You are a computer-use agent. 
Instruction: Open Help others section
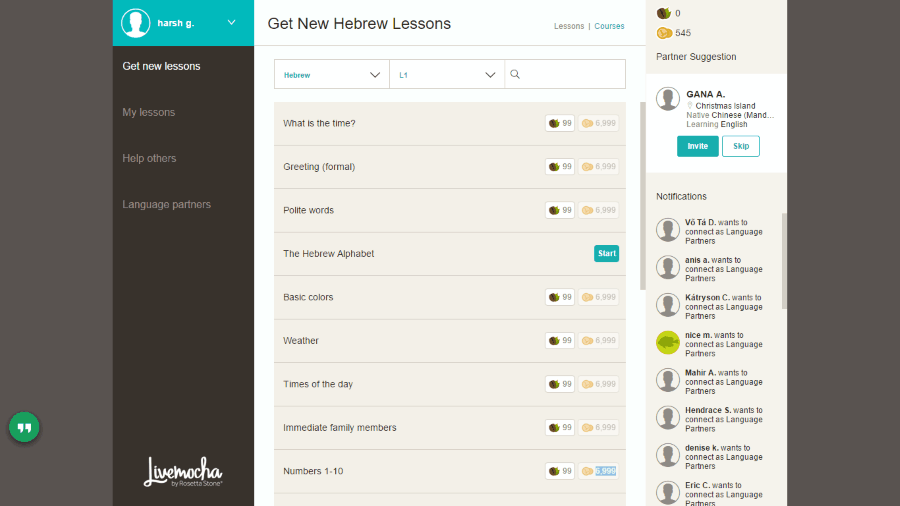[x=149, y=158]
